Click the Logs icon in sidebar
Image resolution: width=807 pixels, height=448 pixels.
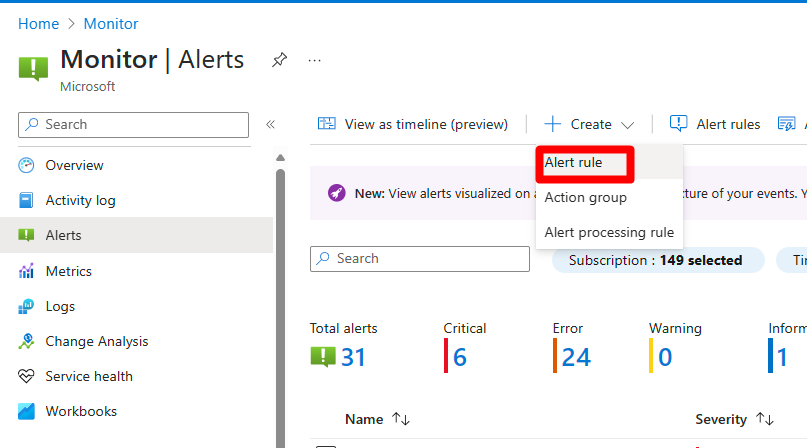(27, 307)
